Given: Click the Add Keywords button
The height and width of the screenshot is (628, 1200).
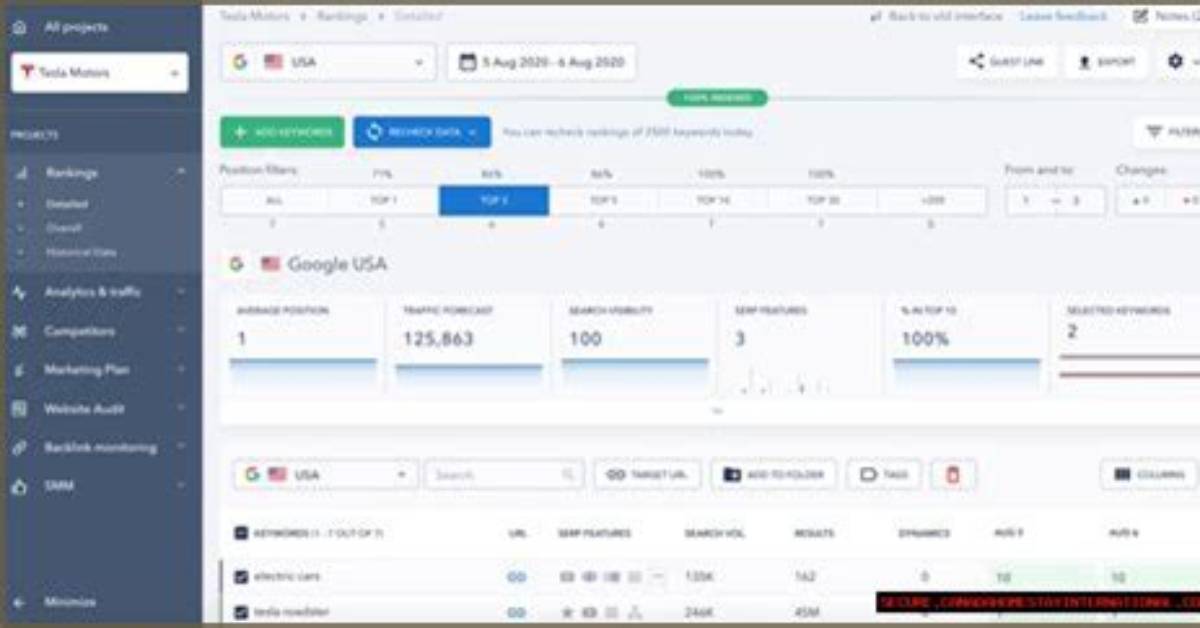Looking at the screenshot, I should pyautogui.click(x=282, y=132).
